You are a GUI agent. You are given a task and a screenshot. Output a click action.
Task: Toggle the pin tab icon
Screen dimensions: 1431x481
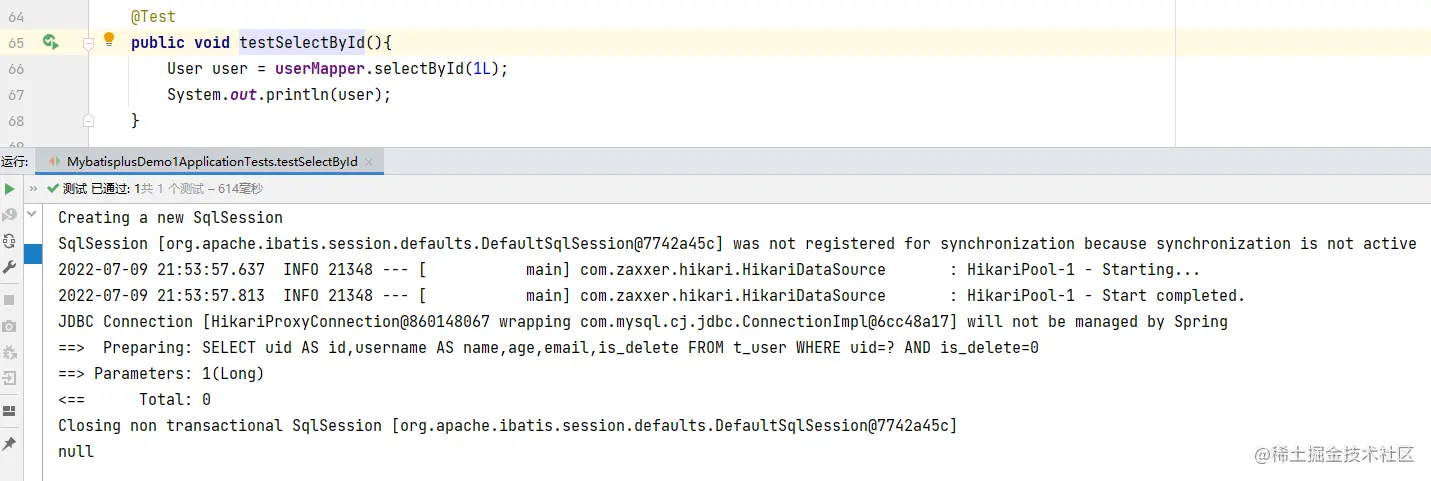9,442
